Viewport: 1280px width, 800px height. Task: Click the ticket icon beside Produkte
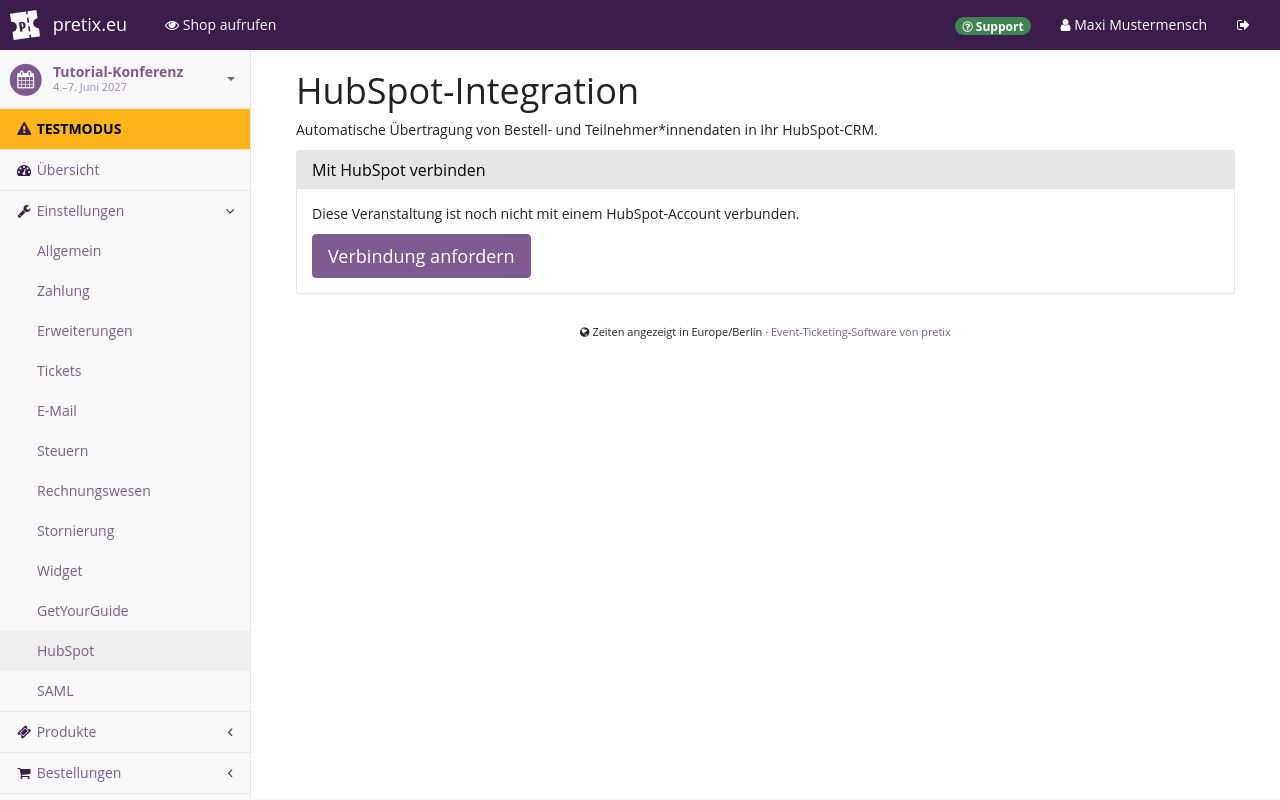pos(24,732)
